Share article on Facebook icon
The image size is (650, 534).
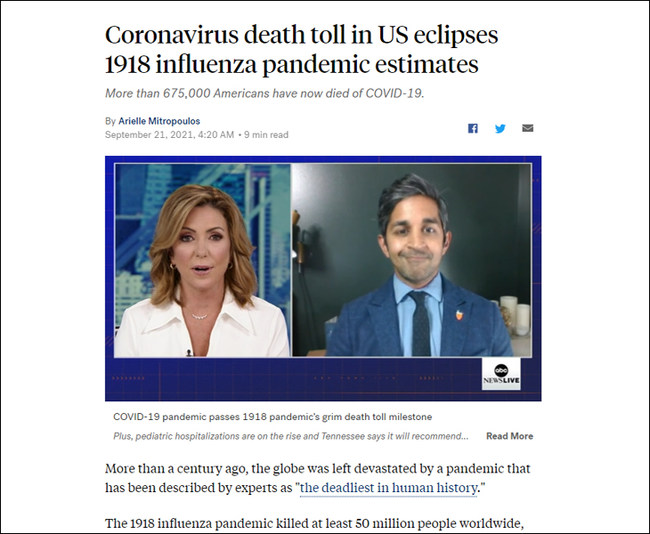click(473, 129)
